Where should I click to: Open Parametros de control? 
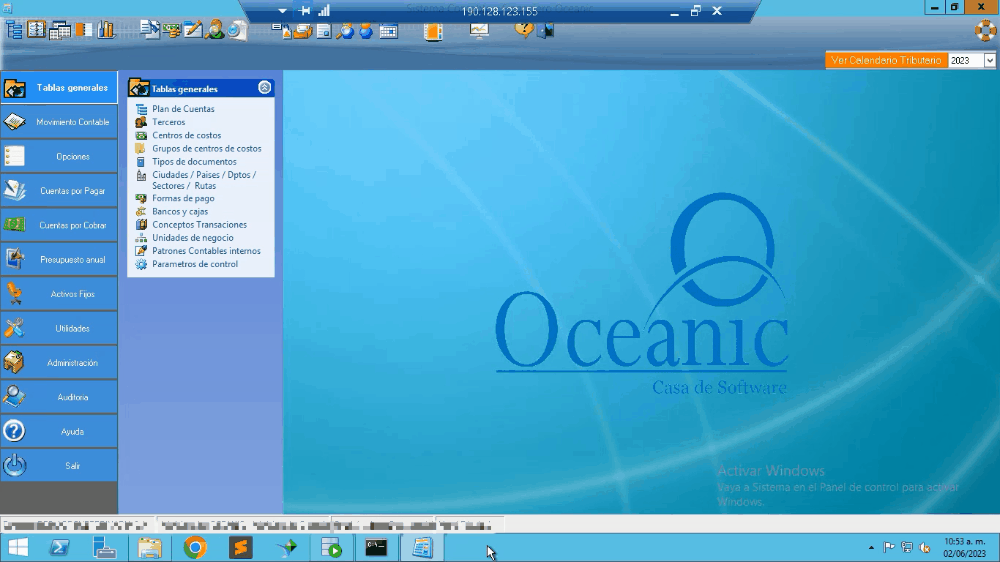click(x=195, y=265)
